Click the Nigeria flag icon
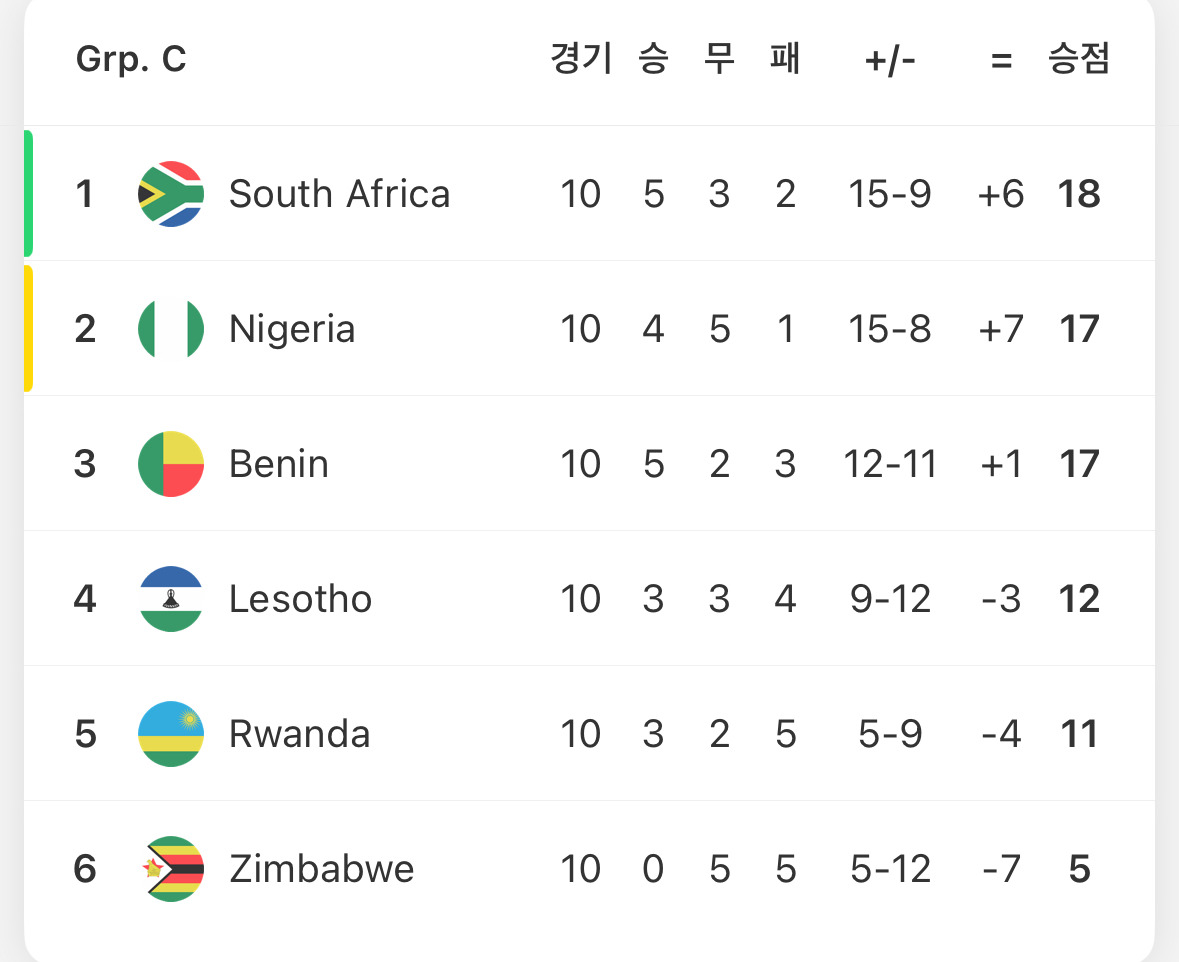1179x962 pixels. (x=171, y=329)
